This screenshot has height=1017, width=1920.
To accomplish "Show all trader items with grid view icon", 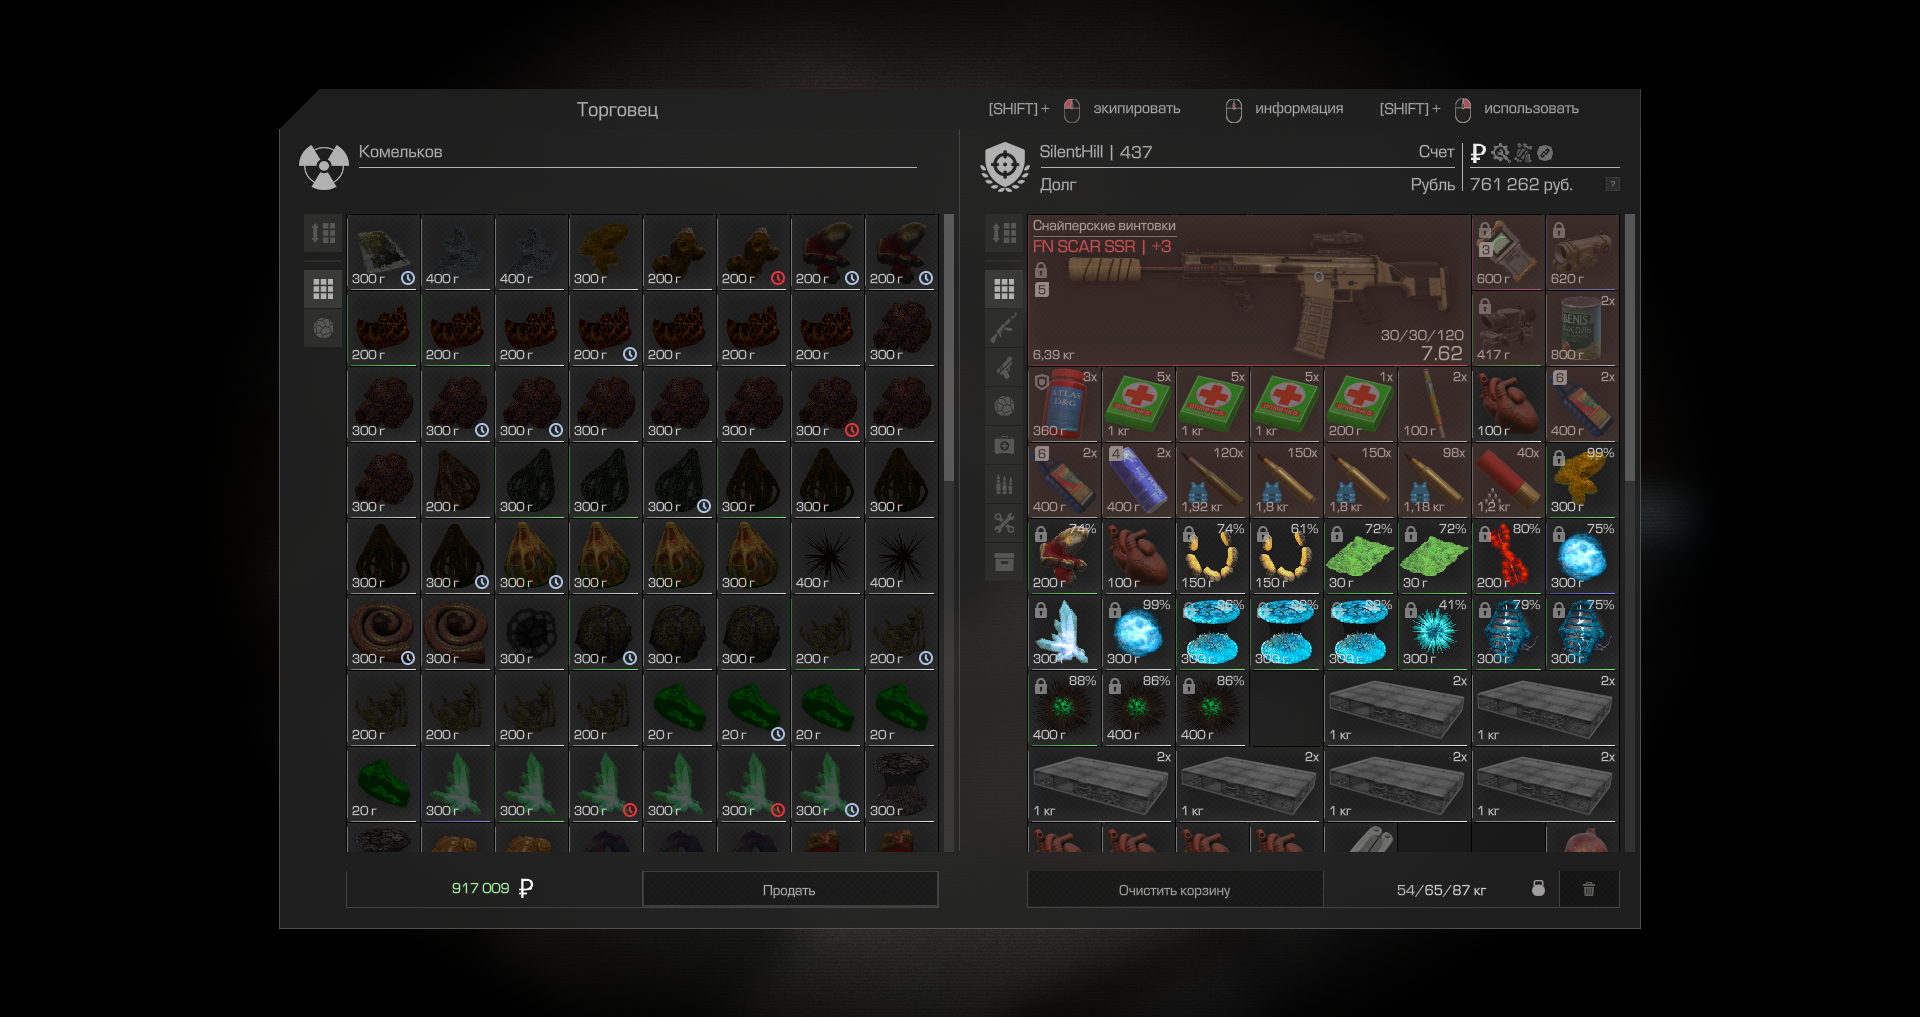I will click(323, 289).
